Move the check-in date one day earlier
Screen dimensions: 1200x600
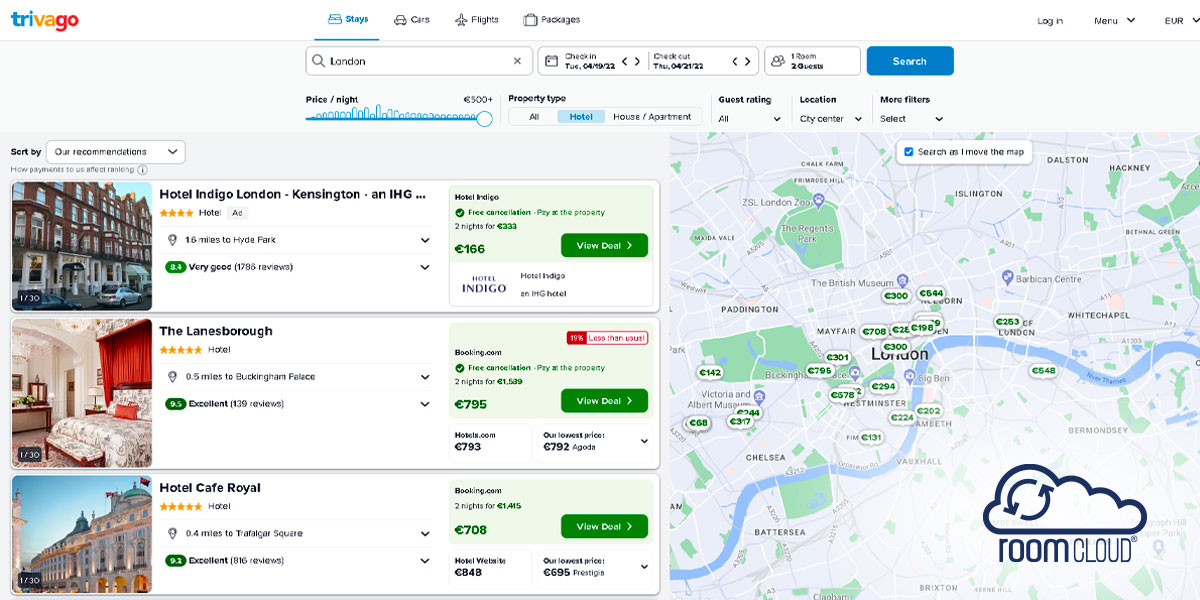[625, 61]
